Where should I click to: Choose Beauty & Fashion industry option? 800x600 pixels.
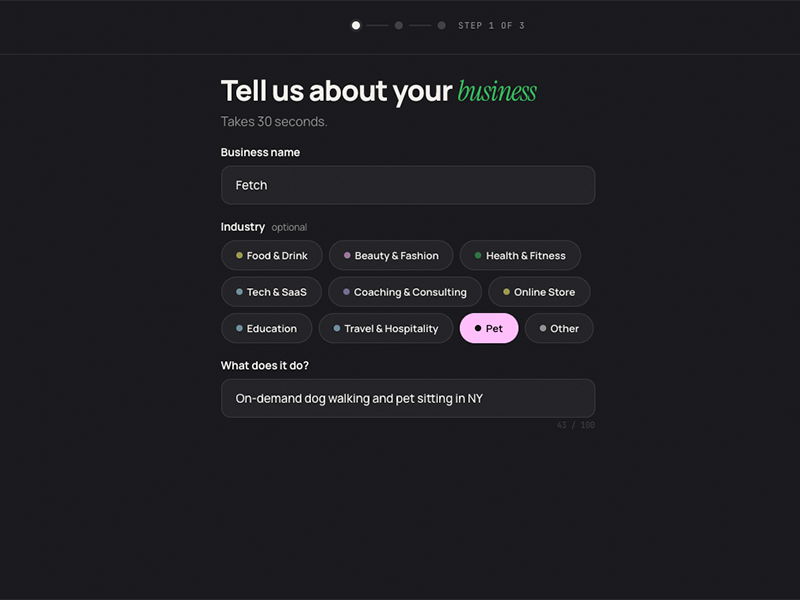[391, 256]
